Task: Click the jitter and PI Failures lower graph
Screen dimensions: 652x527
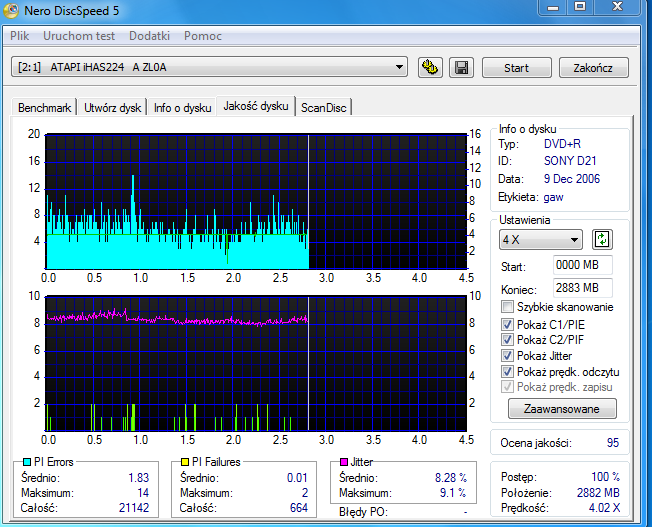Action: 256,364
